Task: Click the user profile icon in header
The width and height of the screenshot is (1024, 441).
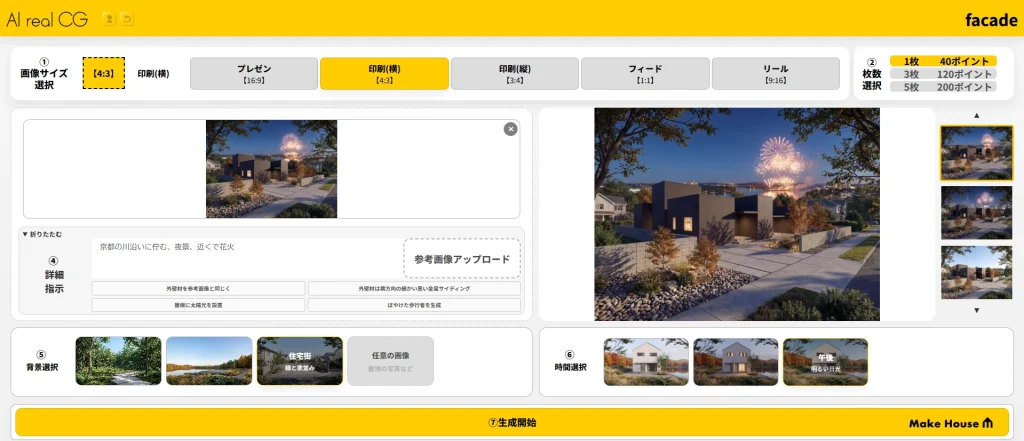Action: click(x=108, y=19)
